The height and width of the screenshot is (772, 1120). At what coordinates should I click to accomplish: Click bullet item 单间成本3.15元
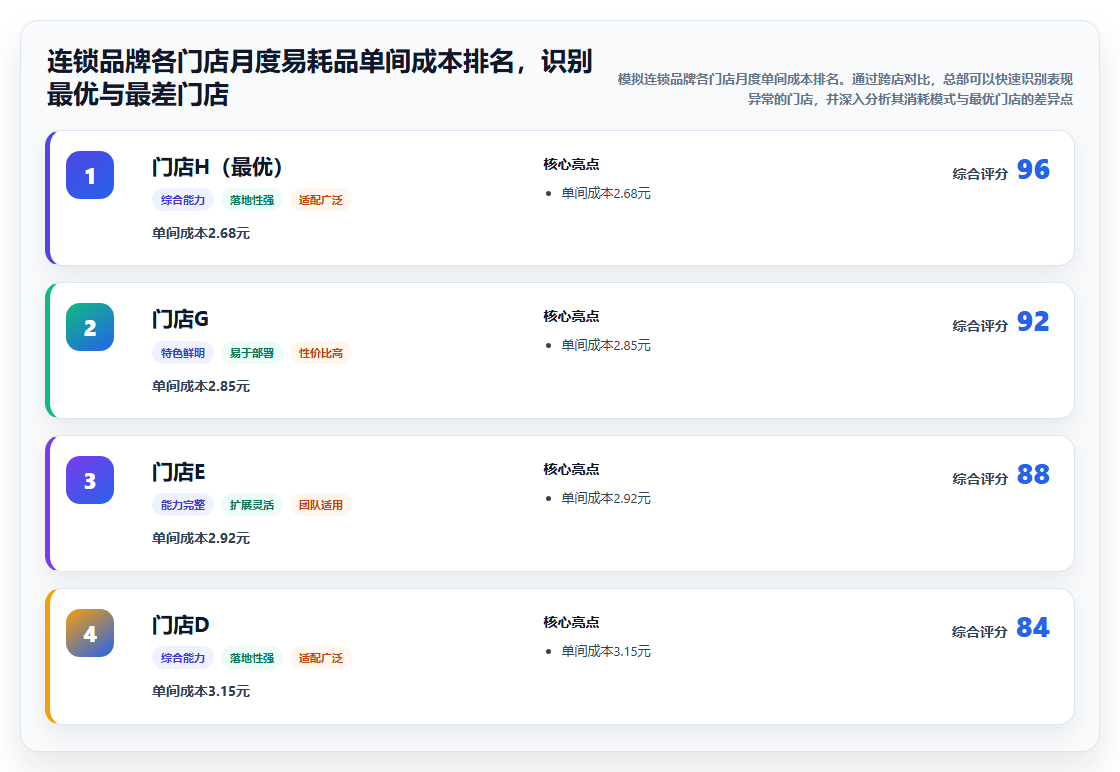606,651
